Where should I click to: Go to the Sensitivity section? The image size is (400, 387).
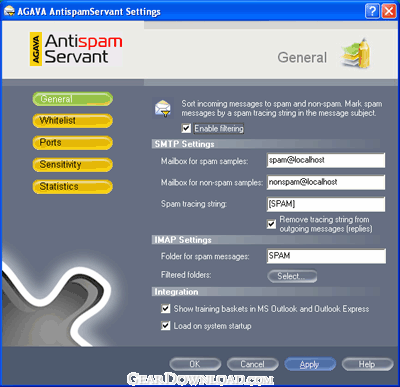(73, 165)
